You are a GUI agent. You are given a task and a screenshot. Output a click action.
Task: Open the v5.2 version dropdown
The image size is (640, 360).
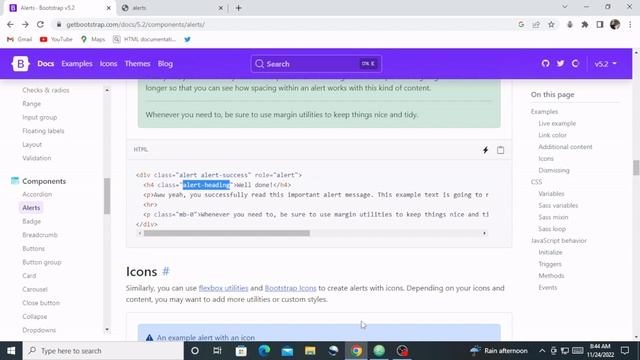605,64
